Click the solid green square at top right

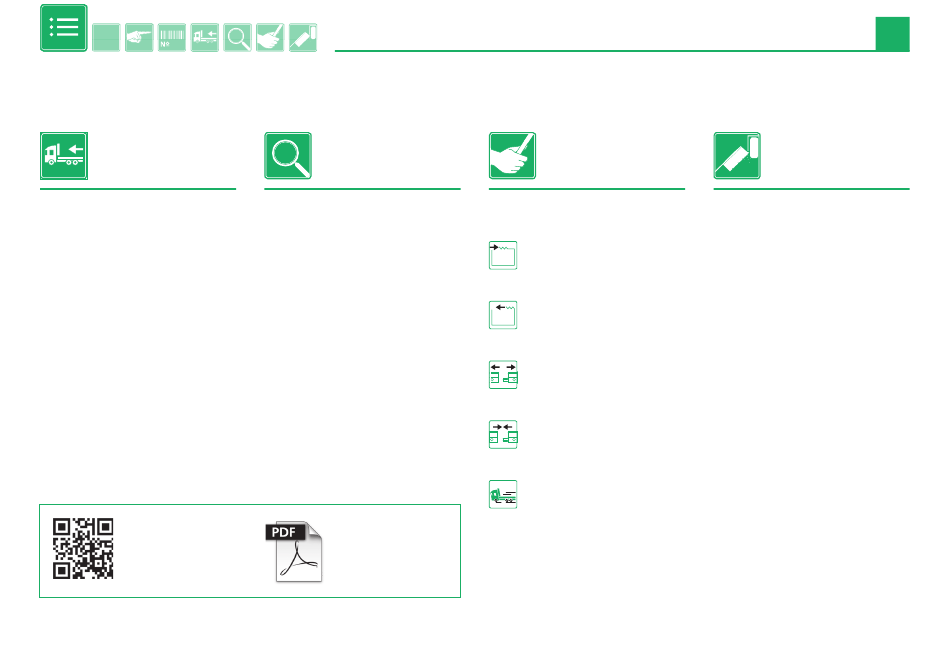pyautogui.click(x=892, y=34)
